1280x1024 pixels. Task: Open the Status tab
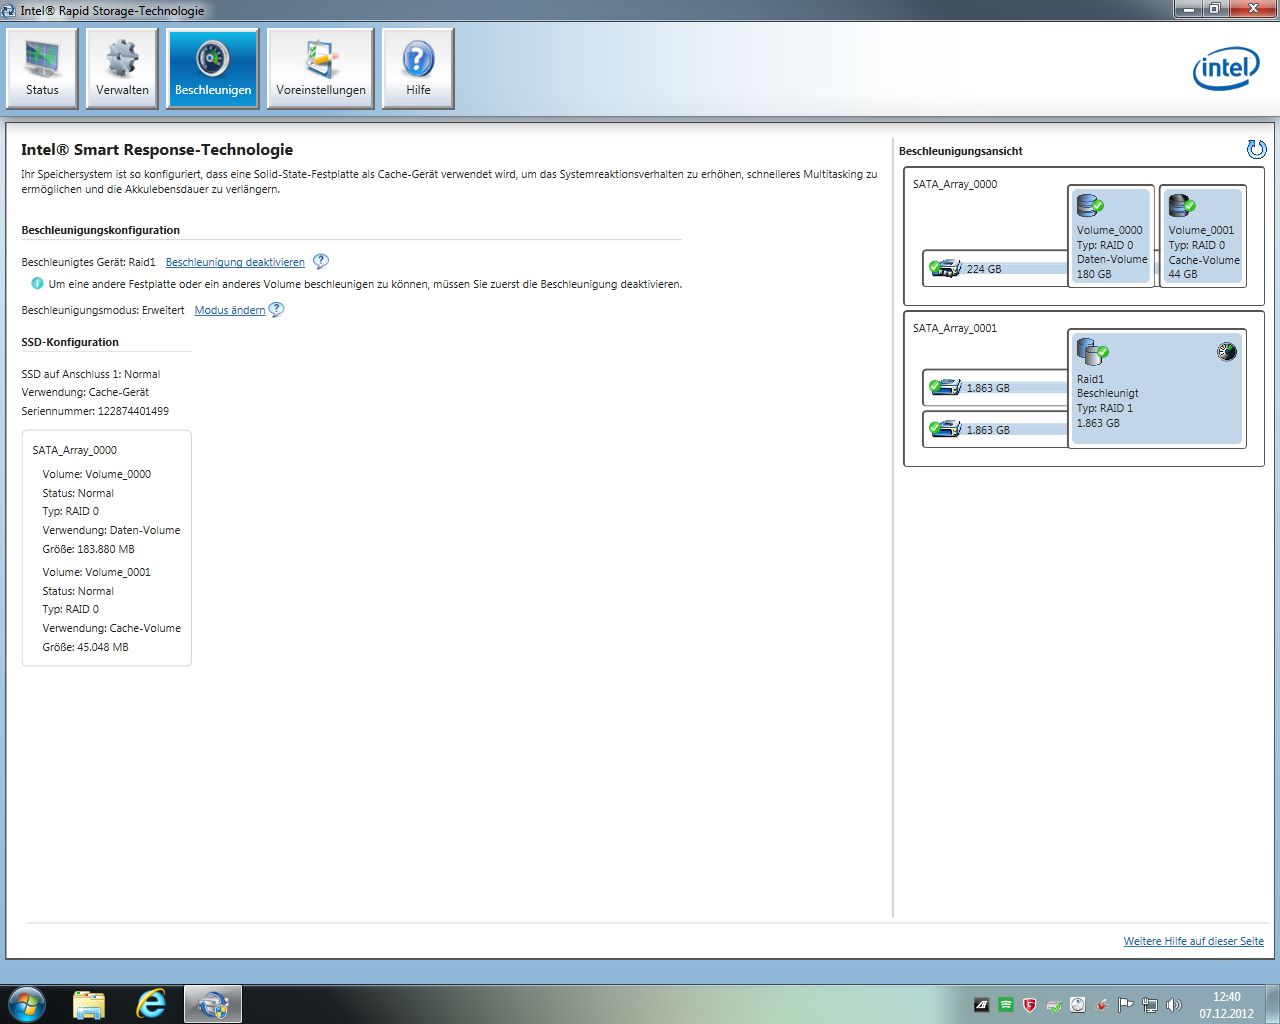[x=42, y=68]
